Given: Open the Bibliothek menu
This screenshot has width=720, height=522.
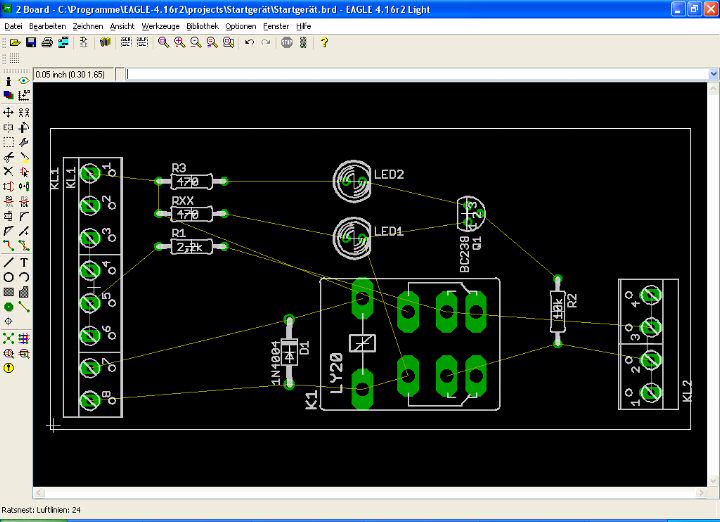Looking at the screenshot, I should [188, 25].
